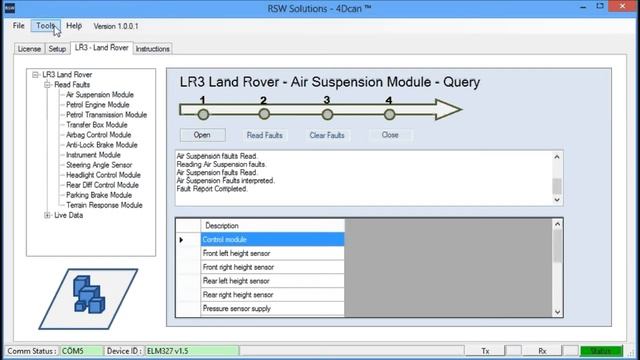Select Parking Brake Module in tree
This screenshot has height=360, width=640.
99,195
